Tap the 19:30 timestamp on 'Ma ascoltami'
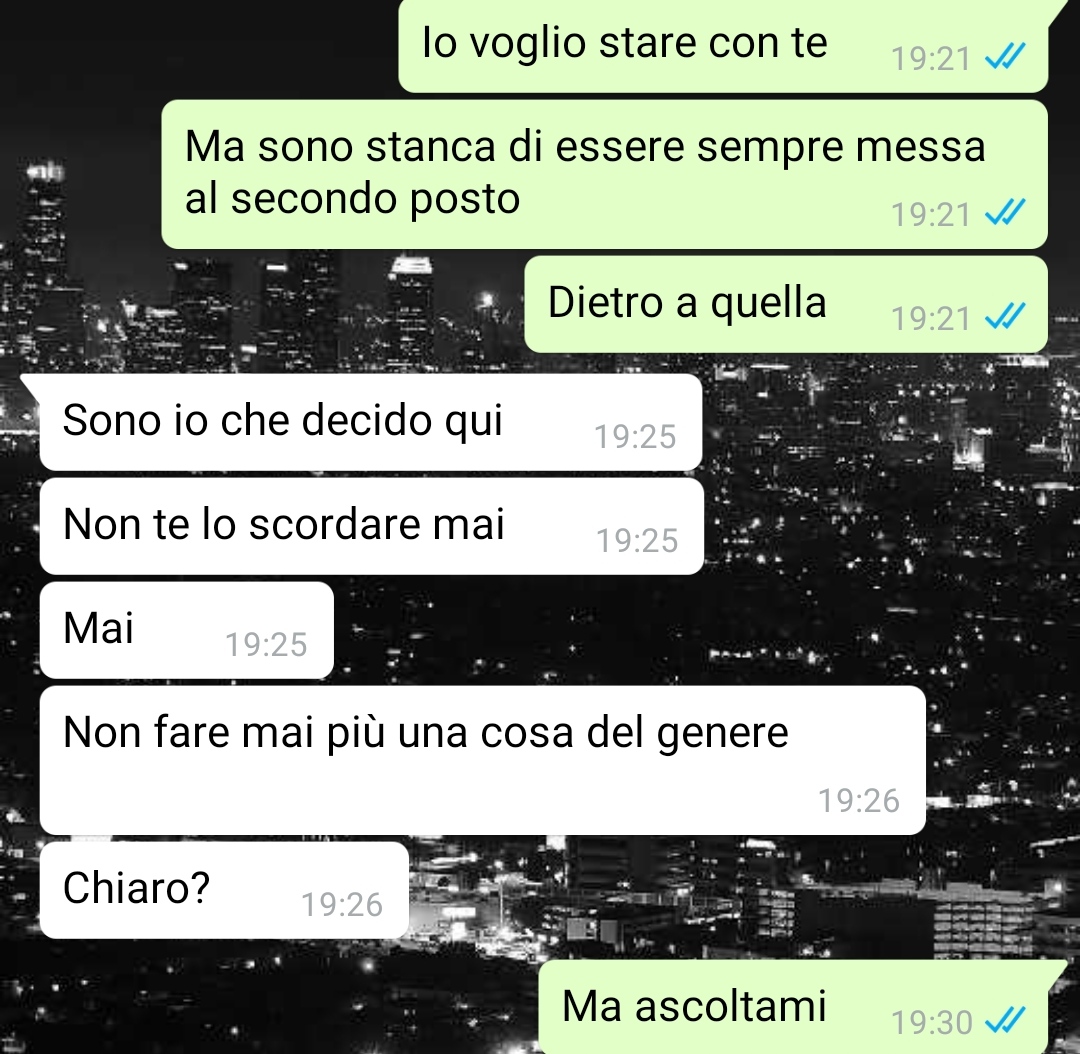Screen dimensions: 1080x1054 (x=932, y=1022)
